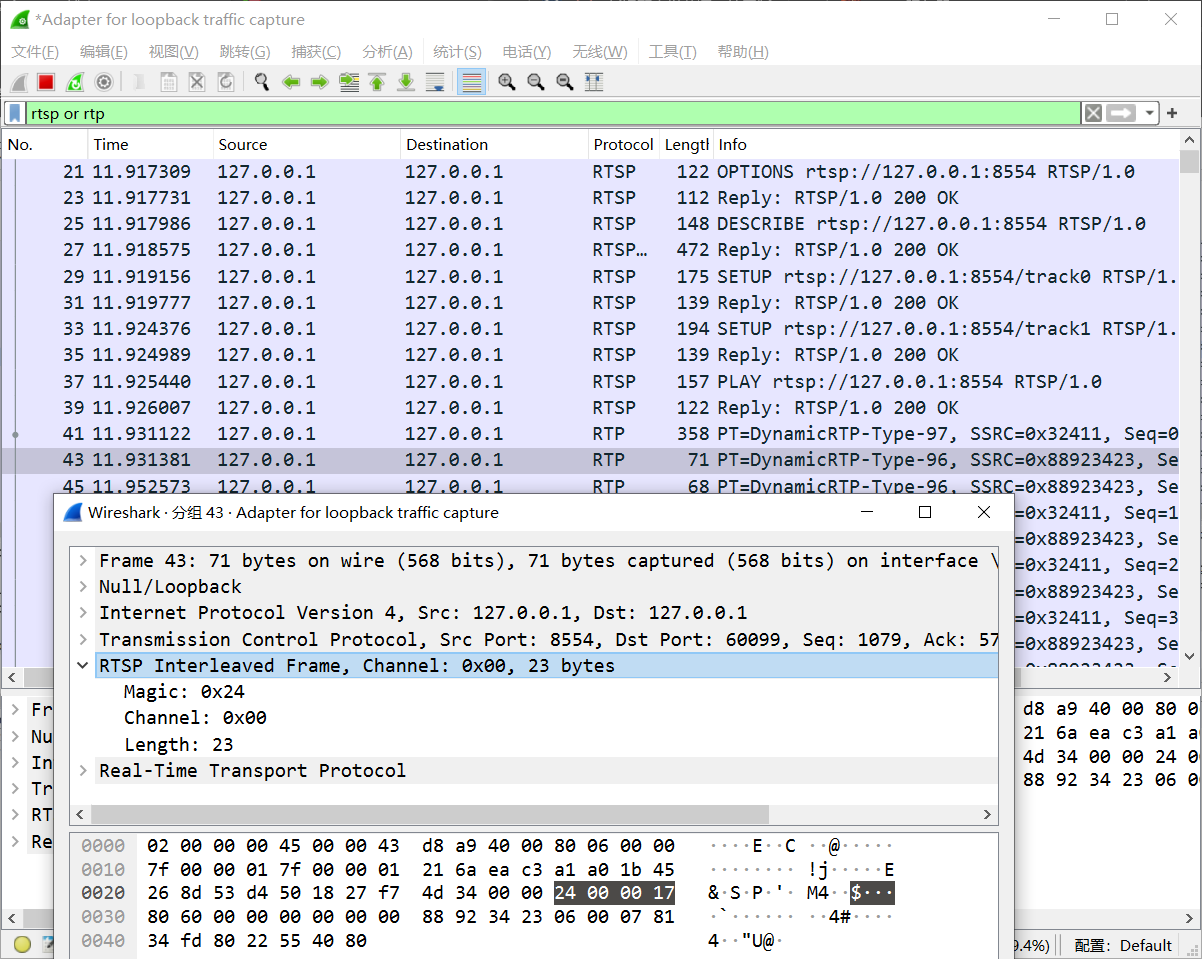The image size is (1202, 959).
Task: Jump to the last packet icon
Action: point(406,82)
